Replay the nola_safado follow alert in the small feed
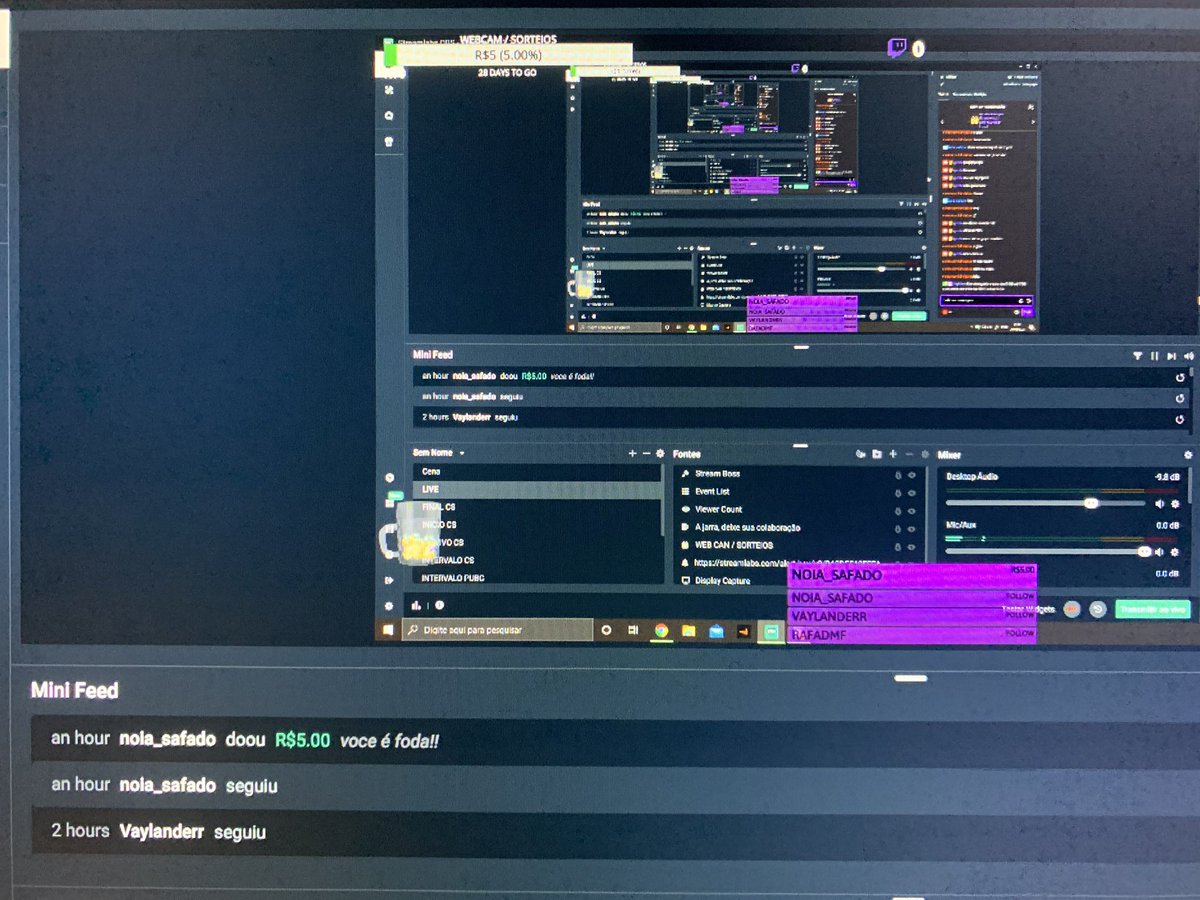 coord(1180,398)
